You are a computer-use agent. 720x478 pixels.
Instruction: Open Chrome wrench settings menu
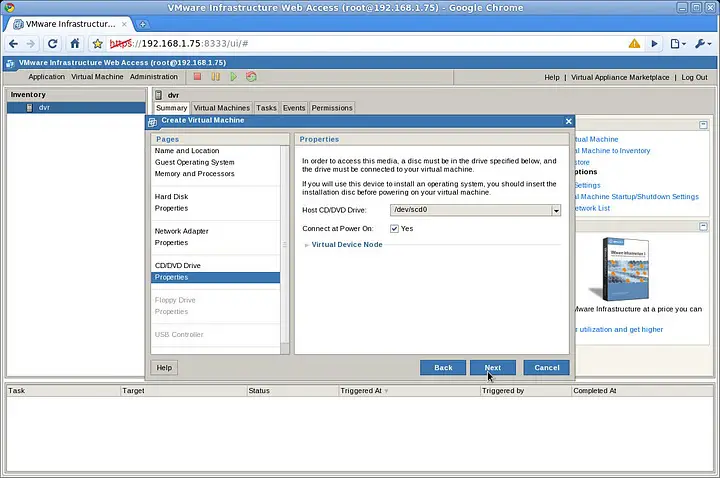click(703, 44)
